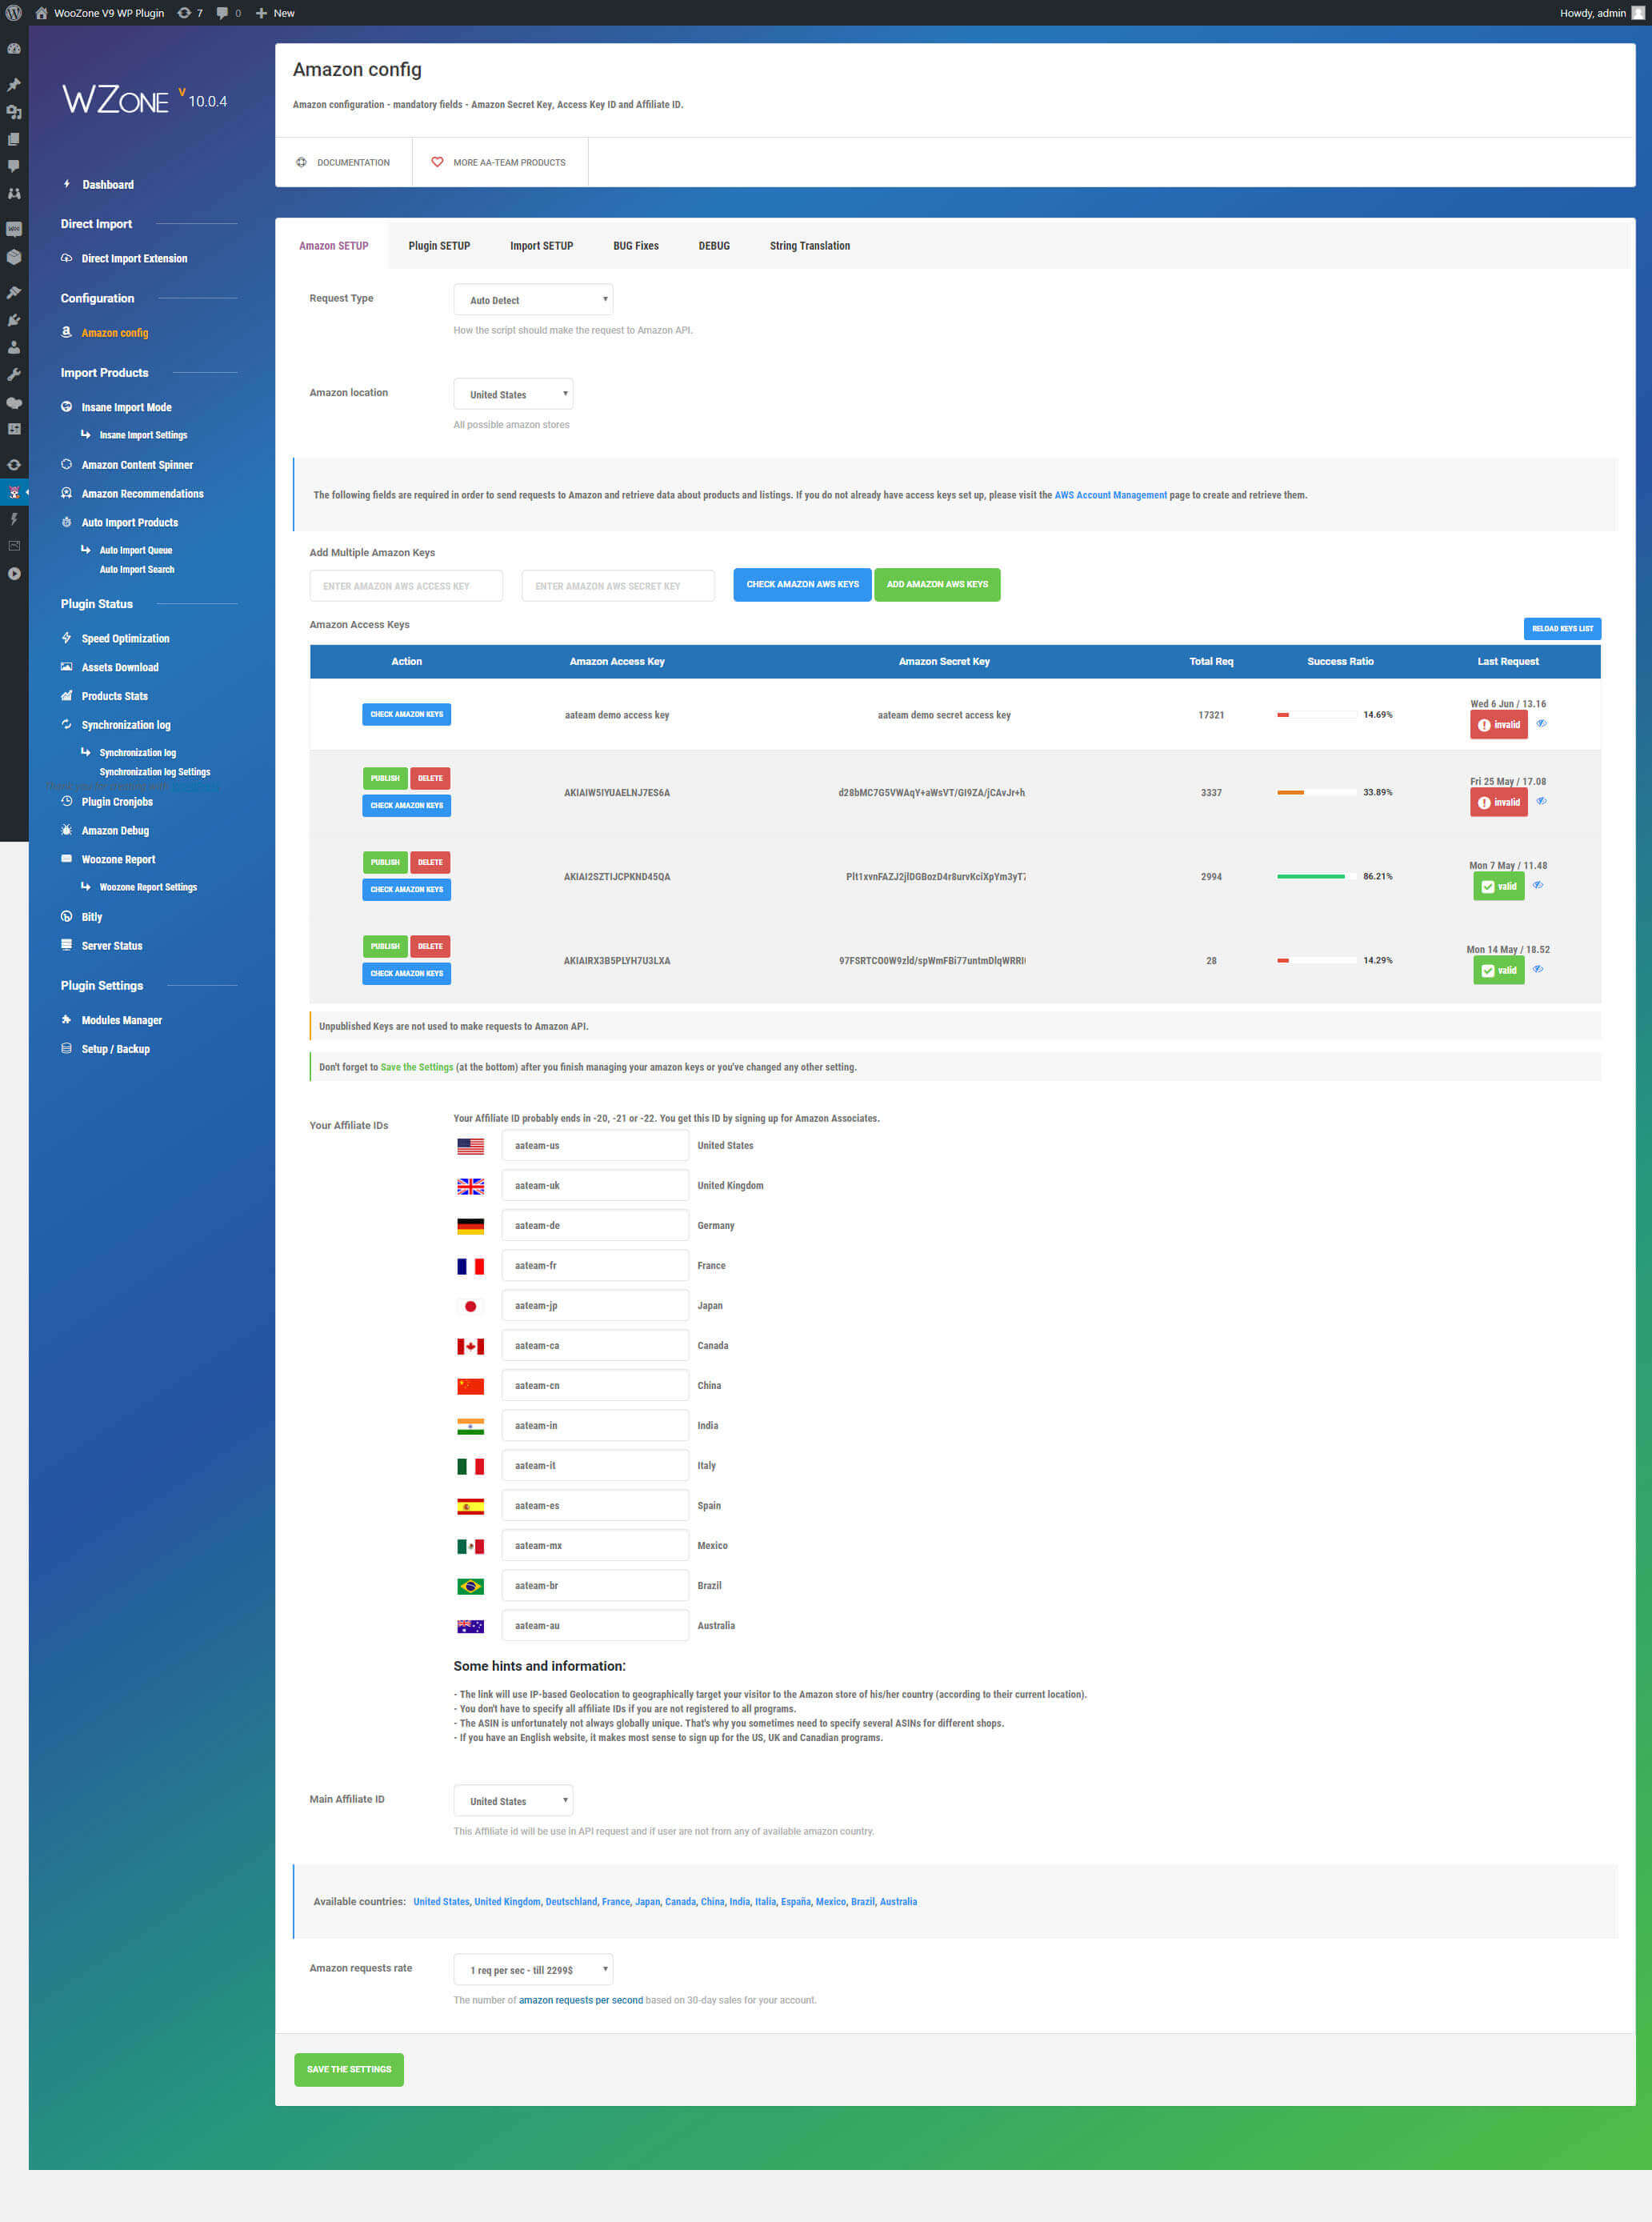Image resolution: width=1652 pixels, height=2222 pixels.
Task: Toggle eye icon for aateam demo access key row
Action: [1541, 723]
